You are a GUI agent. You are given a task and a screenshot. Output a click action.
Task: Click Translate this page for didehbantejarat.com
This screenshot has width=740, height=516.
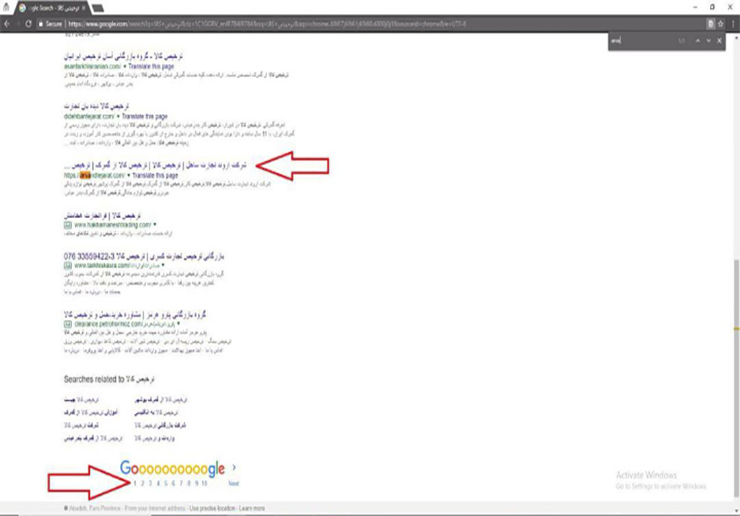152,118
